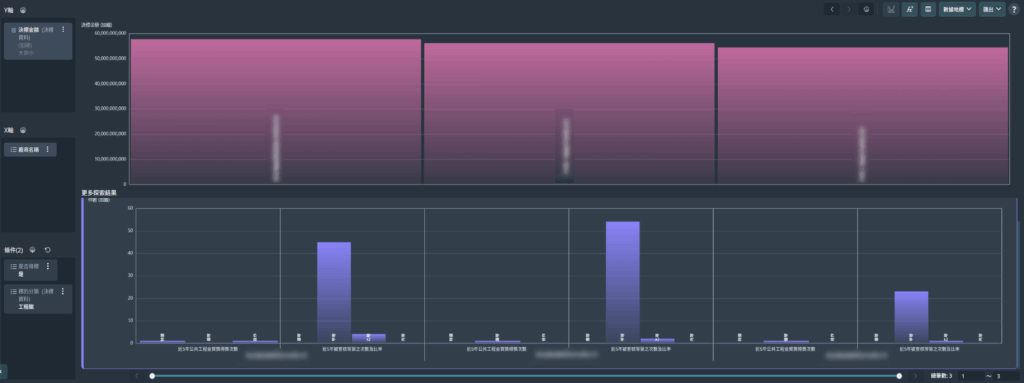Open options menu for 廠商名稱 field
Viewport: 1024px width, 383px height.
coord(47,150)
